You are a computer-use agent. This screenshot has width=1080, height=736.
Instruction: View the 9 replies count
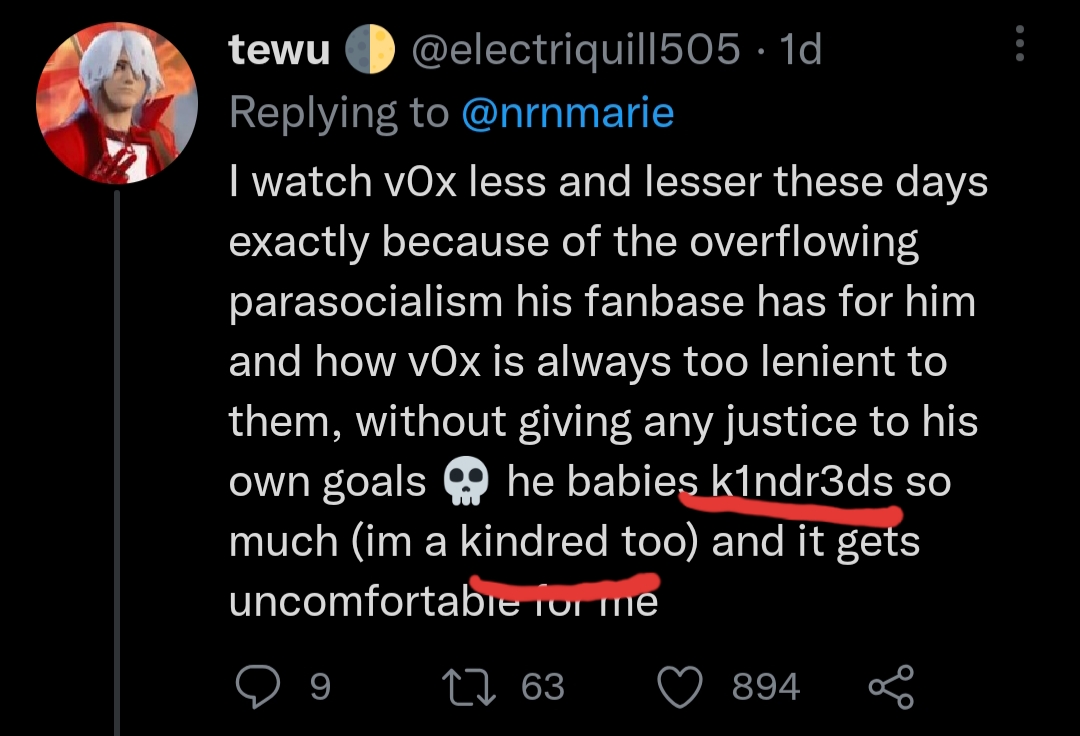(x=320, y=686)
